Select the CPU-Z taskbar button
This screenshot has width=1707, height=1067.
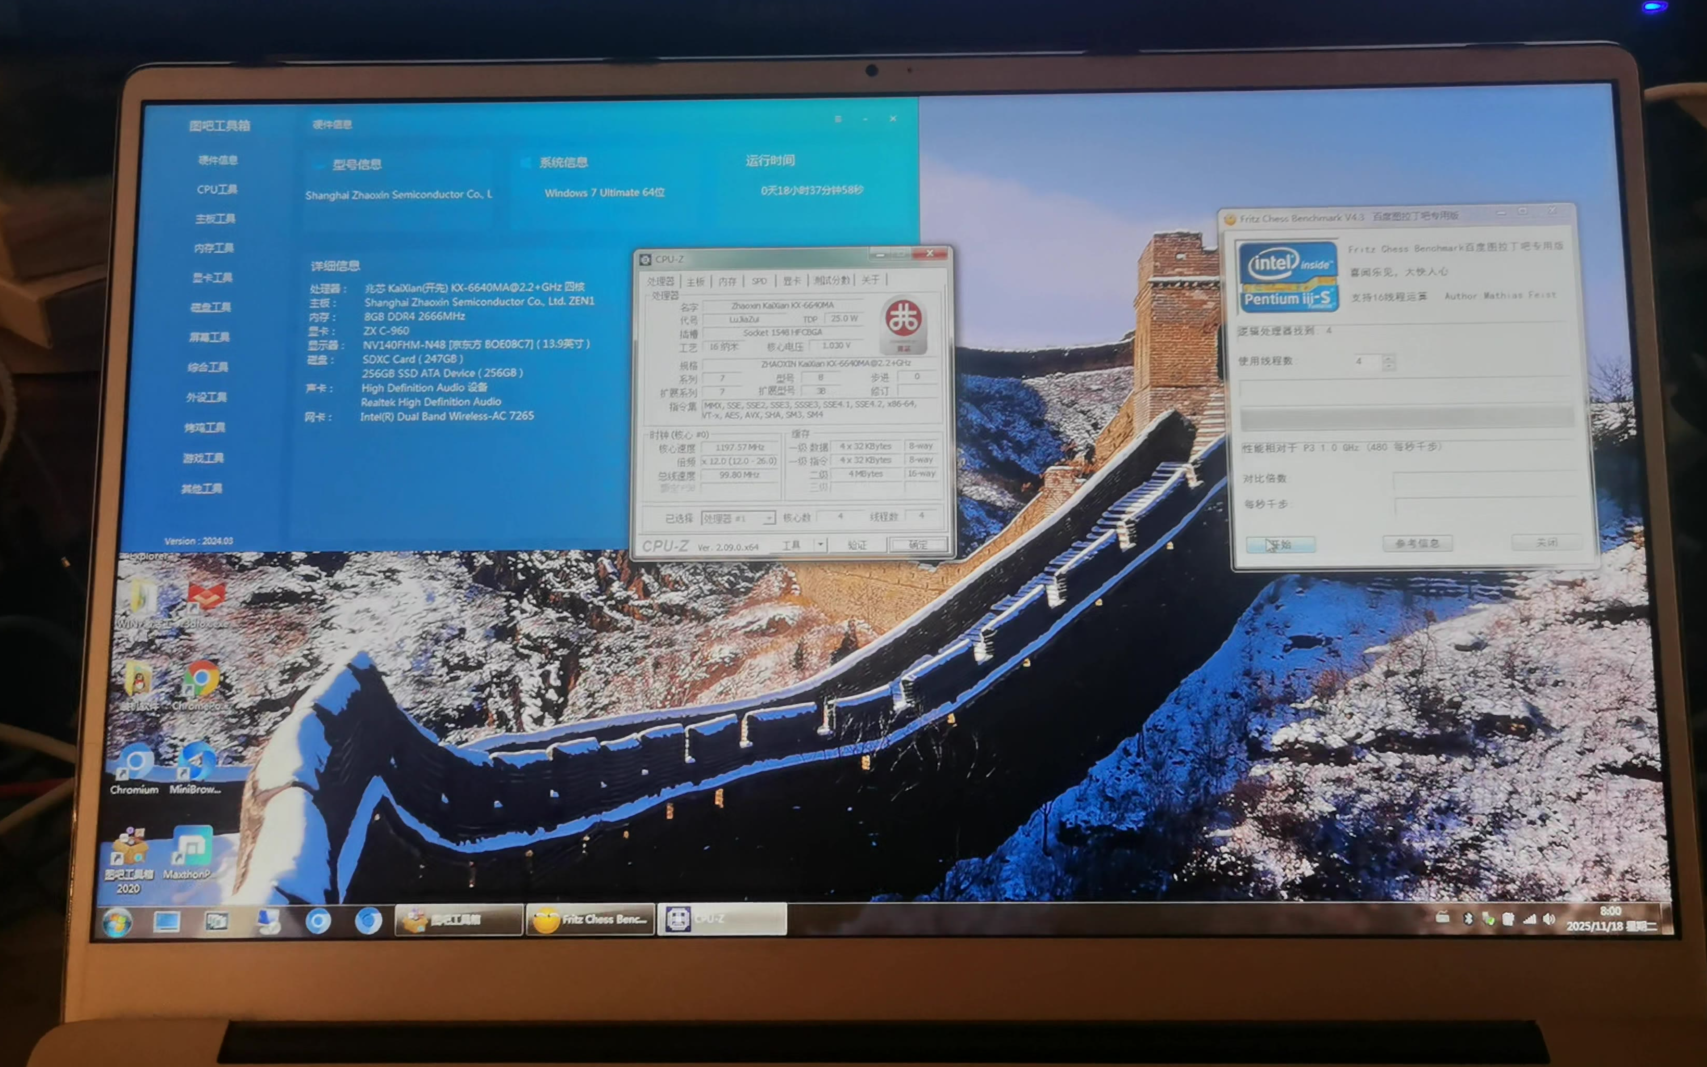click(721, 919)
